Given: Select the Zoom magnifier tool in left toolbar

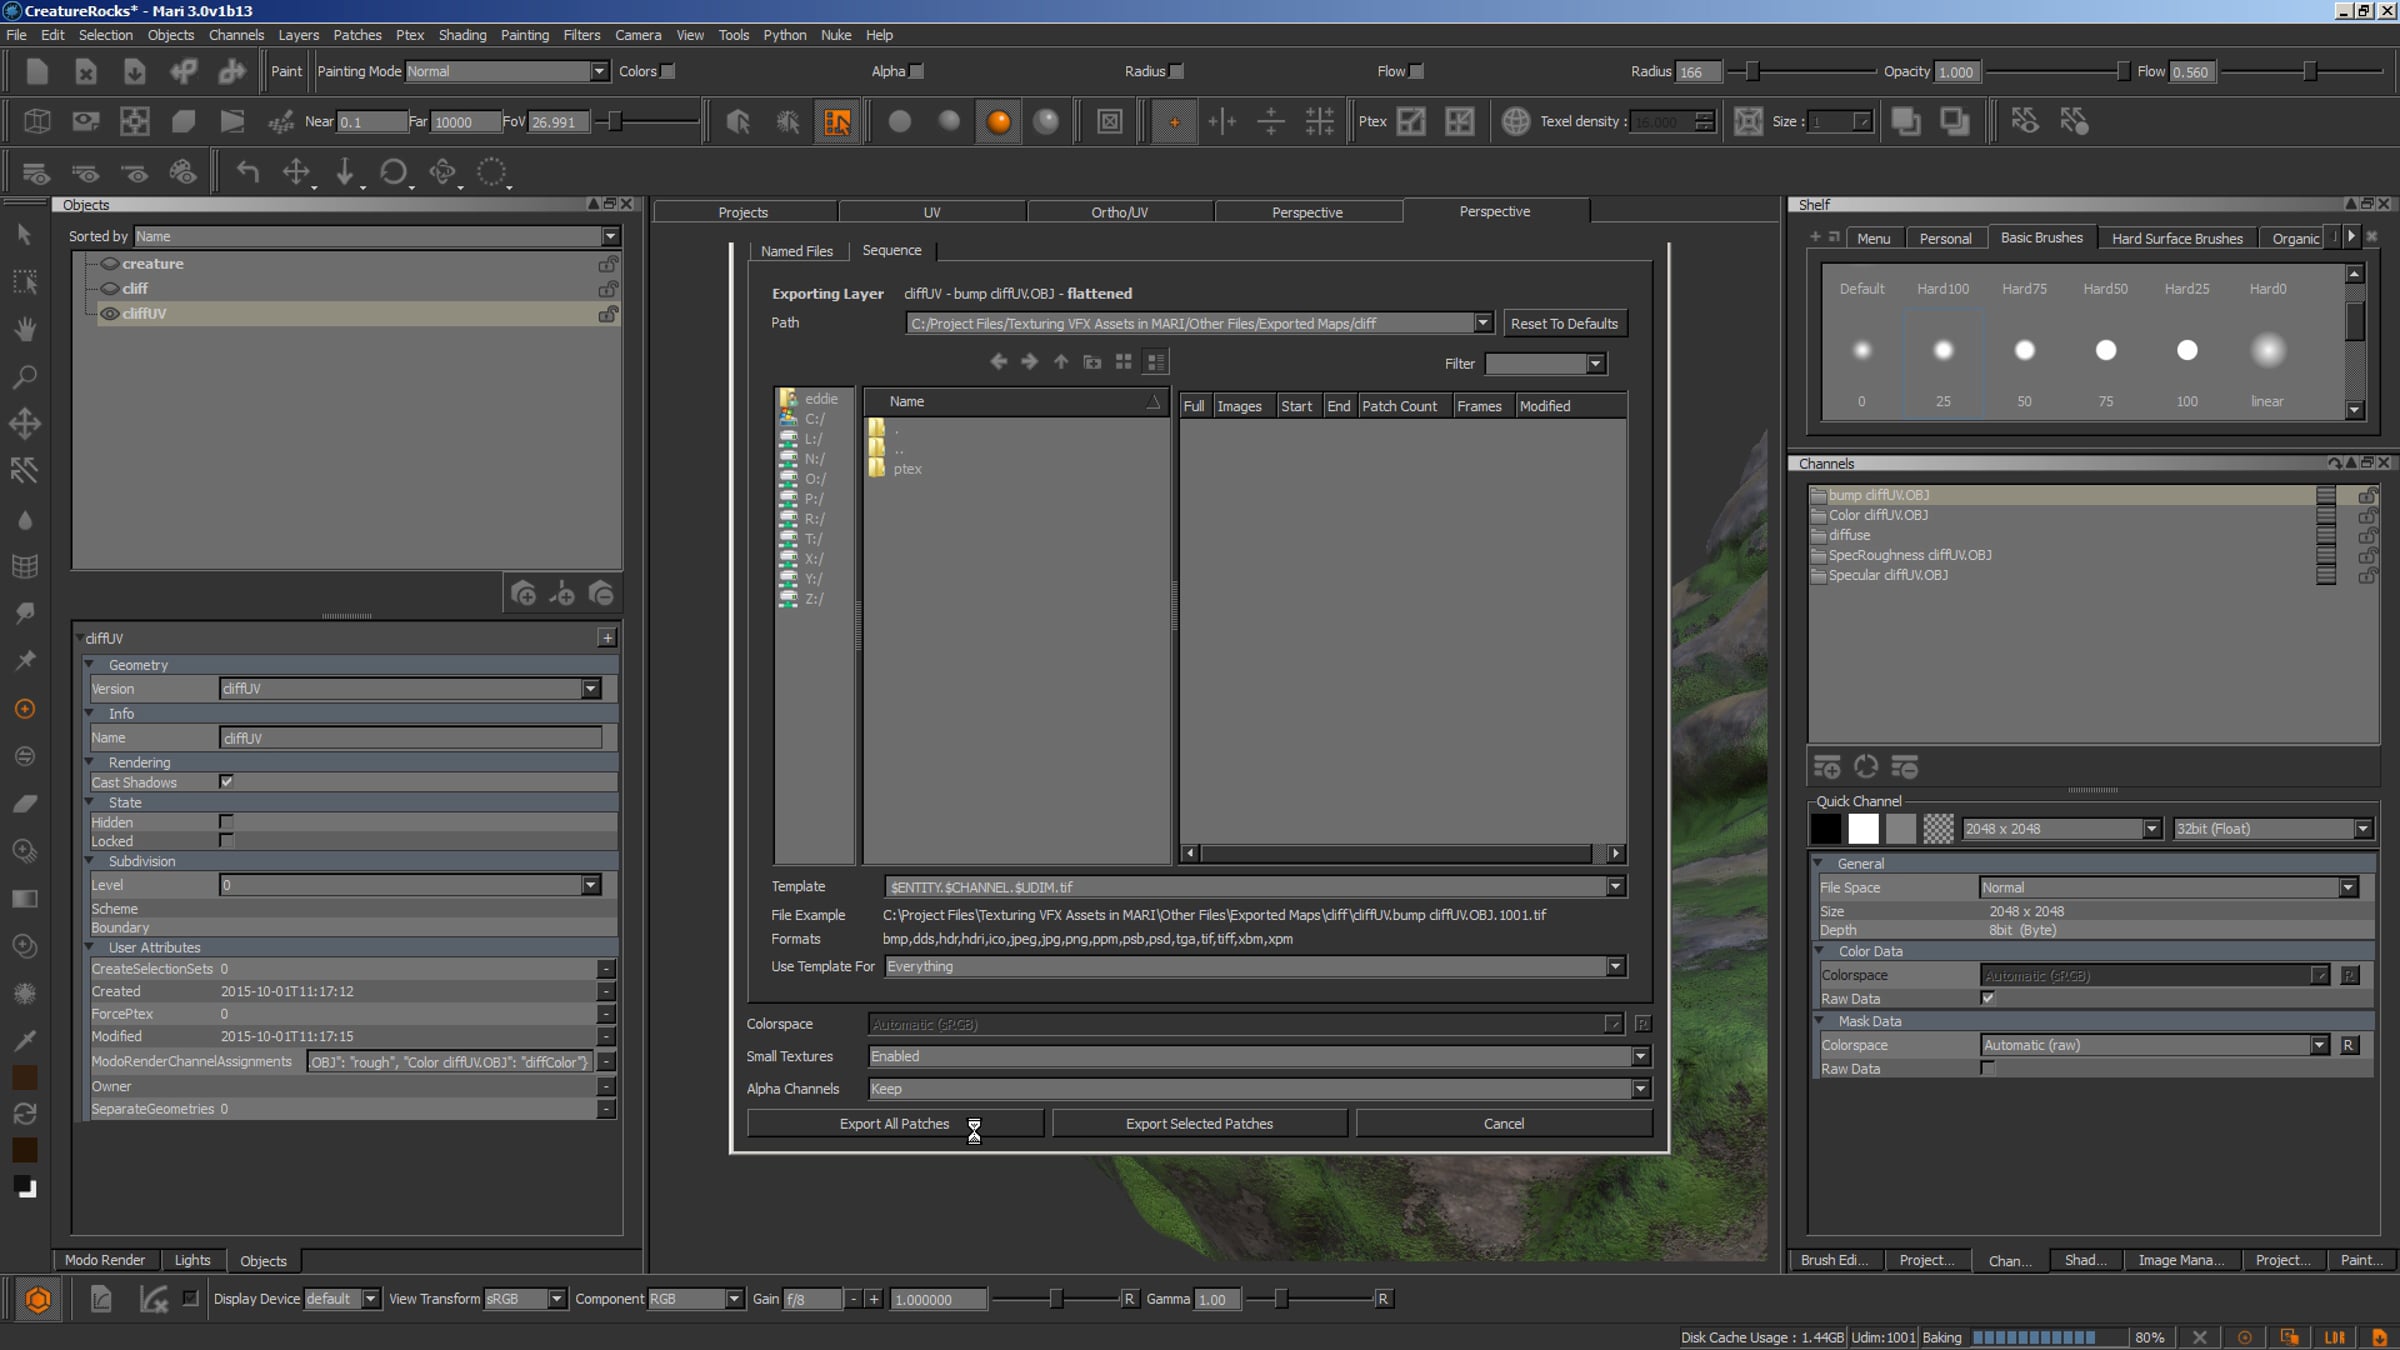Looking at the screenshot, I should 25,376.
